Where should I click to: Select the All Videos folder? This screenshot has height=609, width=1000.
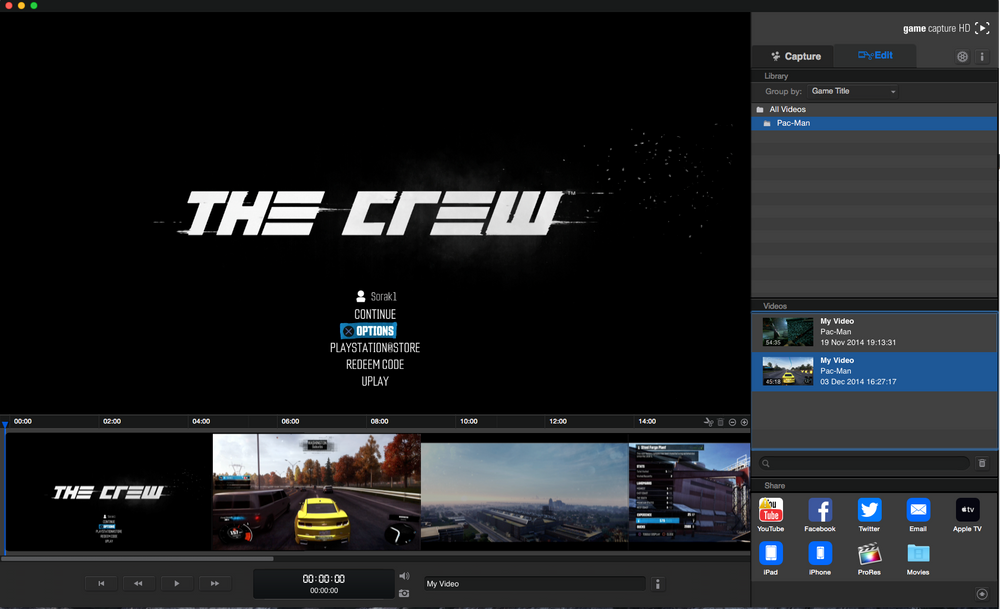pos(874,110)
